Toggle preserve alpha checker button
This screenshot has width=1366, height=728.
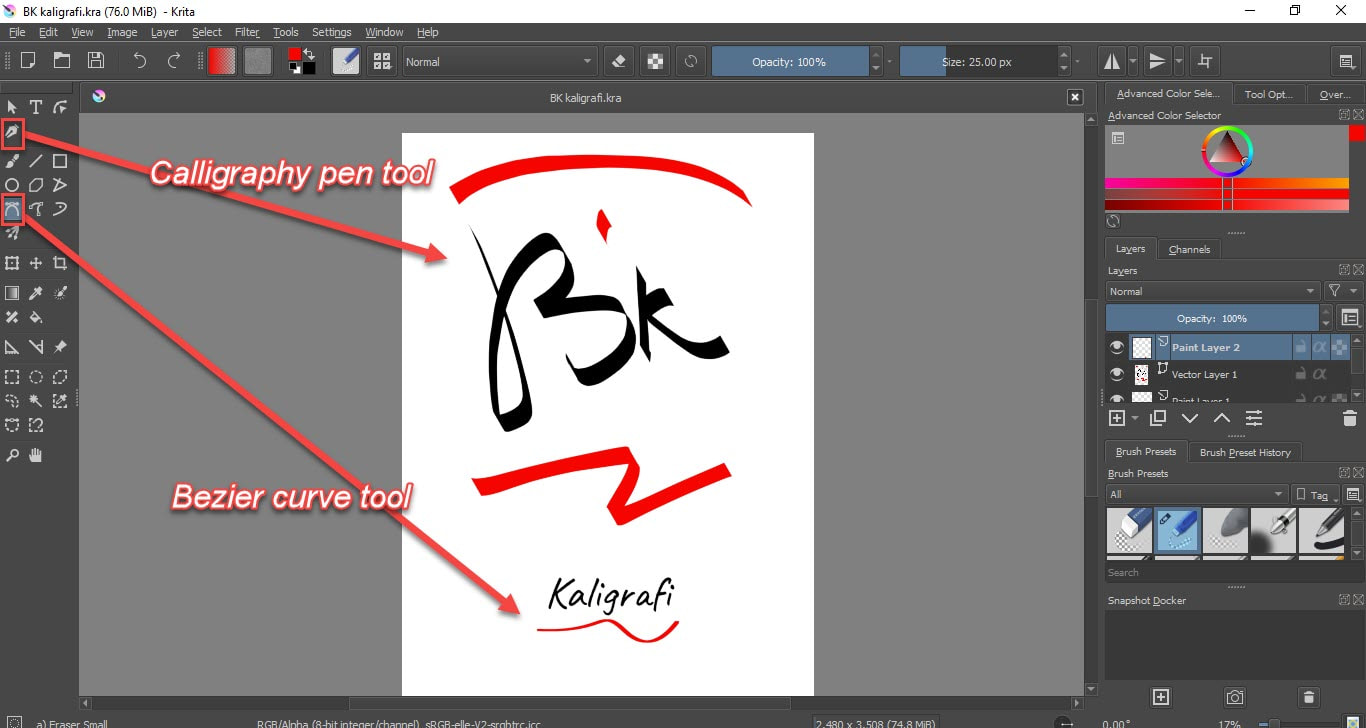pos(655,61)
